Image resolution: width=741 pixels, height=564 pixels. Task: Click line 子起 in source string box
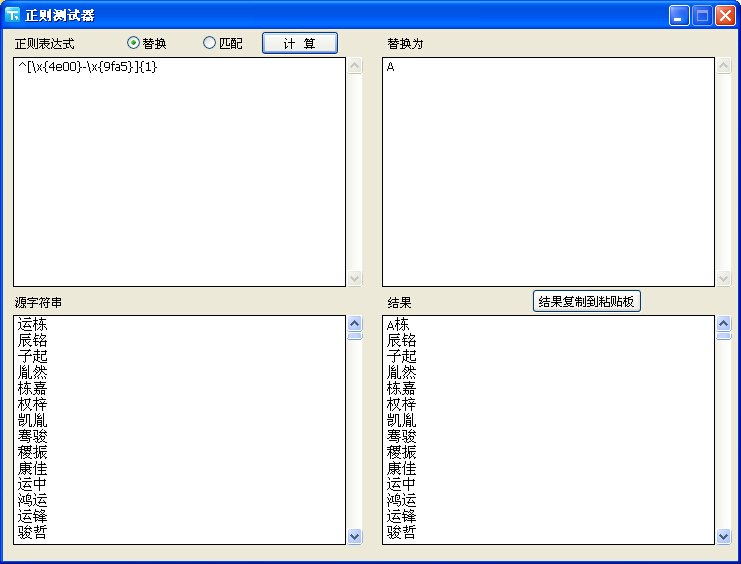(x=33, y=356)
